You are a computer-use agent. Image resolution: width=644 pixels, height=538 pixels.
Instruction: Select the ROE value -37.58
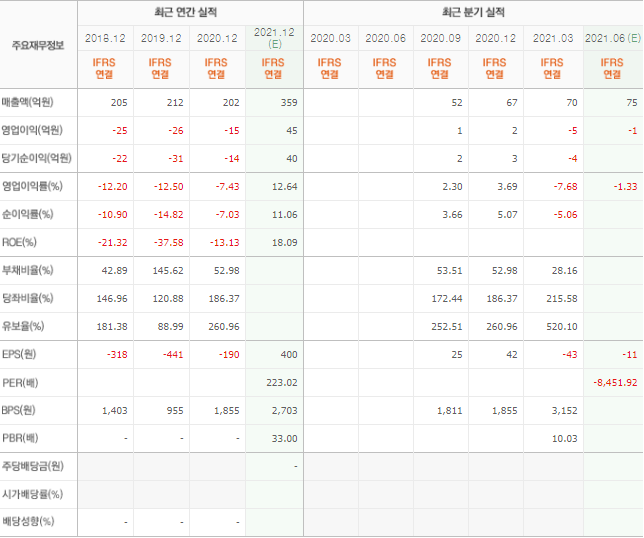(x=168, y=242)
